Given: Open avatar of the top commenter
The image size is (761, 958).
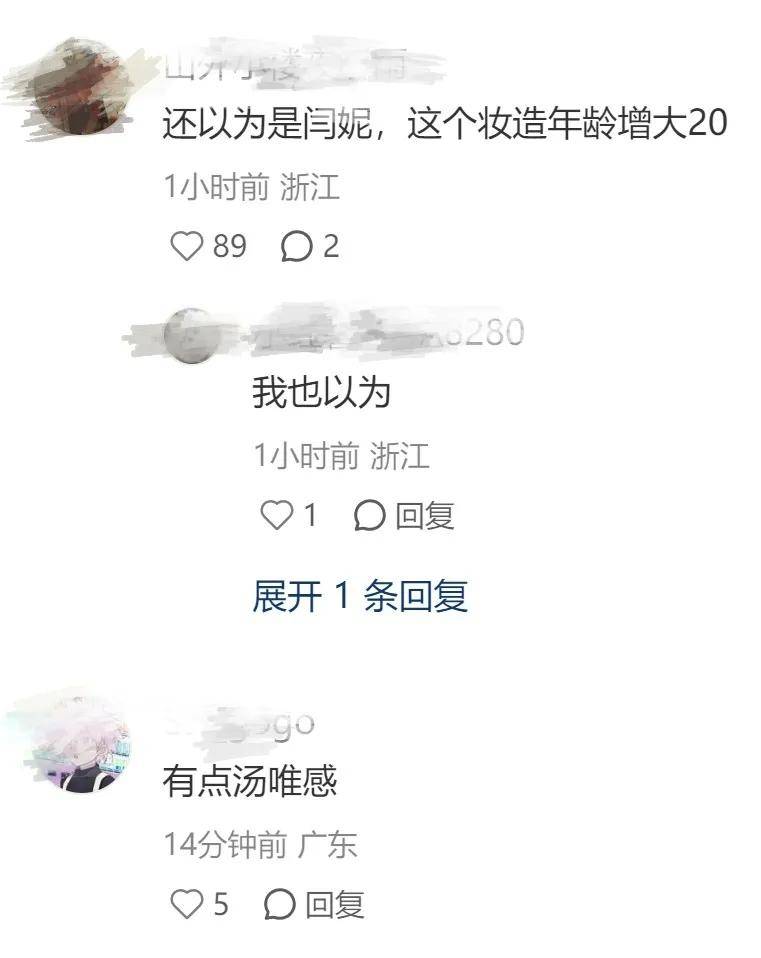Looking at the screenshot, I should (x=78, y=87).
